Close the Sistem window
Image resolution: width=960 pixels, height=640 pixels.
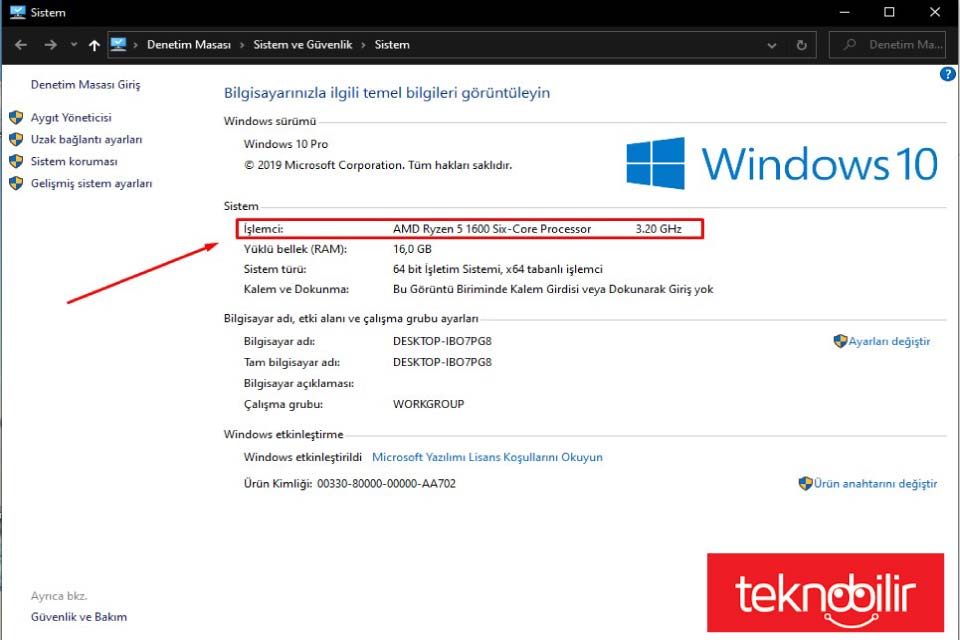click(935, 12)
